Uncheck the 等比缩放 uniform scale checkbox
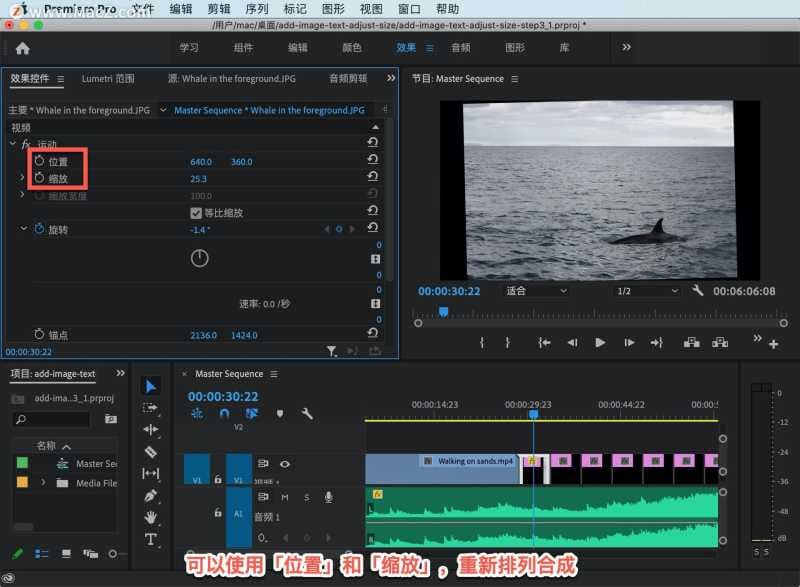Screen dimensions: 800x587 pos(196,213)
